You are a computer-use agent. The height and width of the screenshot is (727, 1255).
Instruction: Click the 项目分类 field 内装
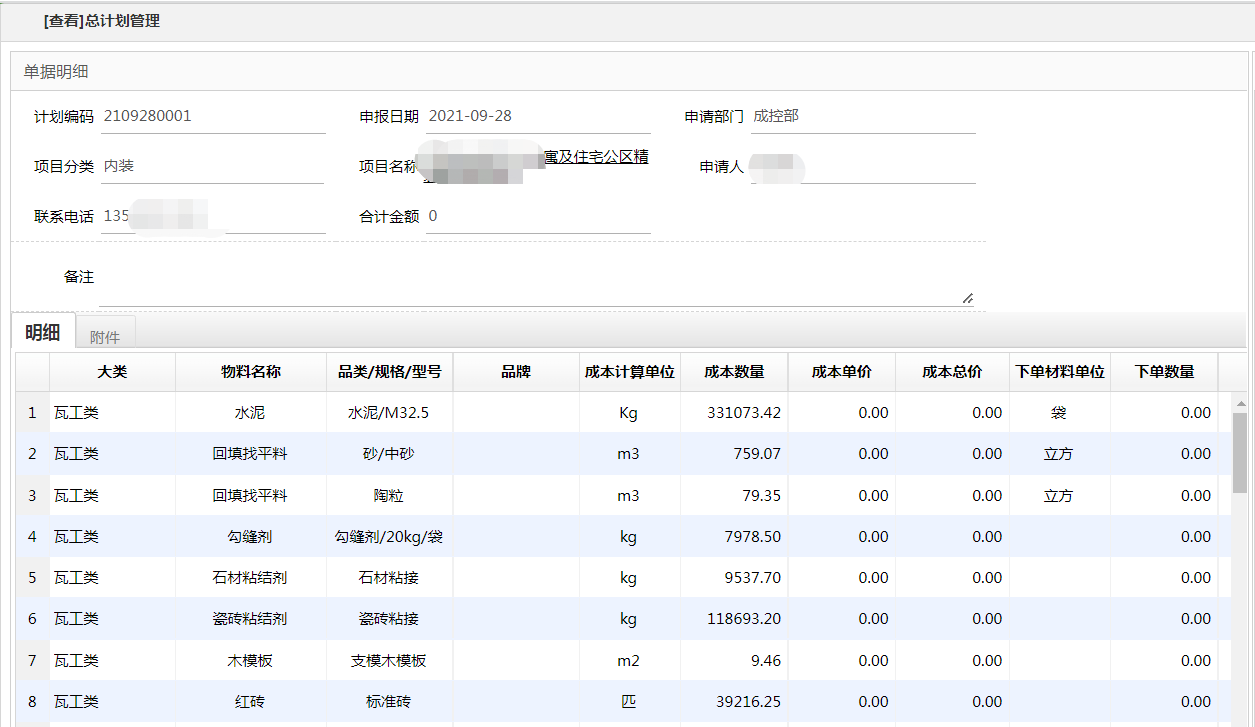point(213,166)
